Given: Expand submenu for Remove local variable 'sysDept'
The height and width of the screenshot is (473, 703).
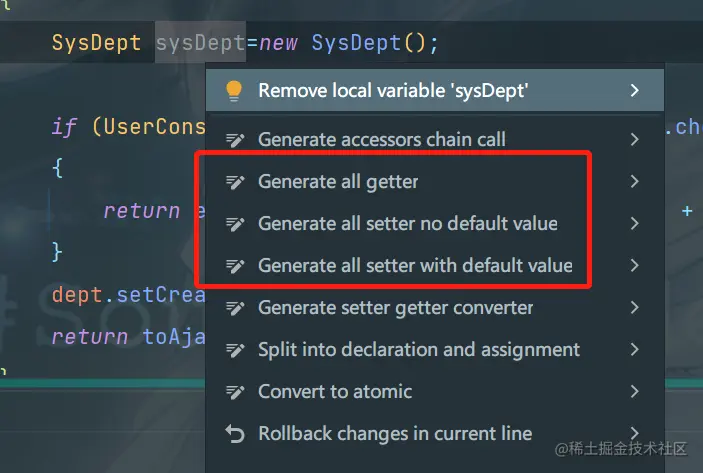Looking at the screenshot, I should pos(635,91).
